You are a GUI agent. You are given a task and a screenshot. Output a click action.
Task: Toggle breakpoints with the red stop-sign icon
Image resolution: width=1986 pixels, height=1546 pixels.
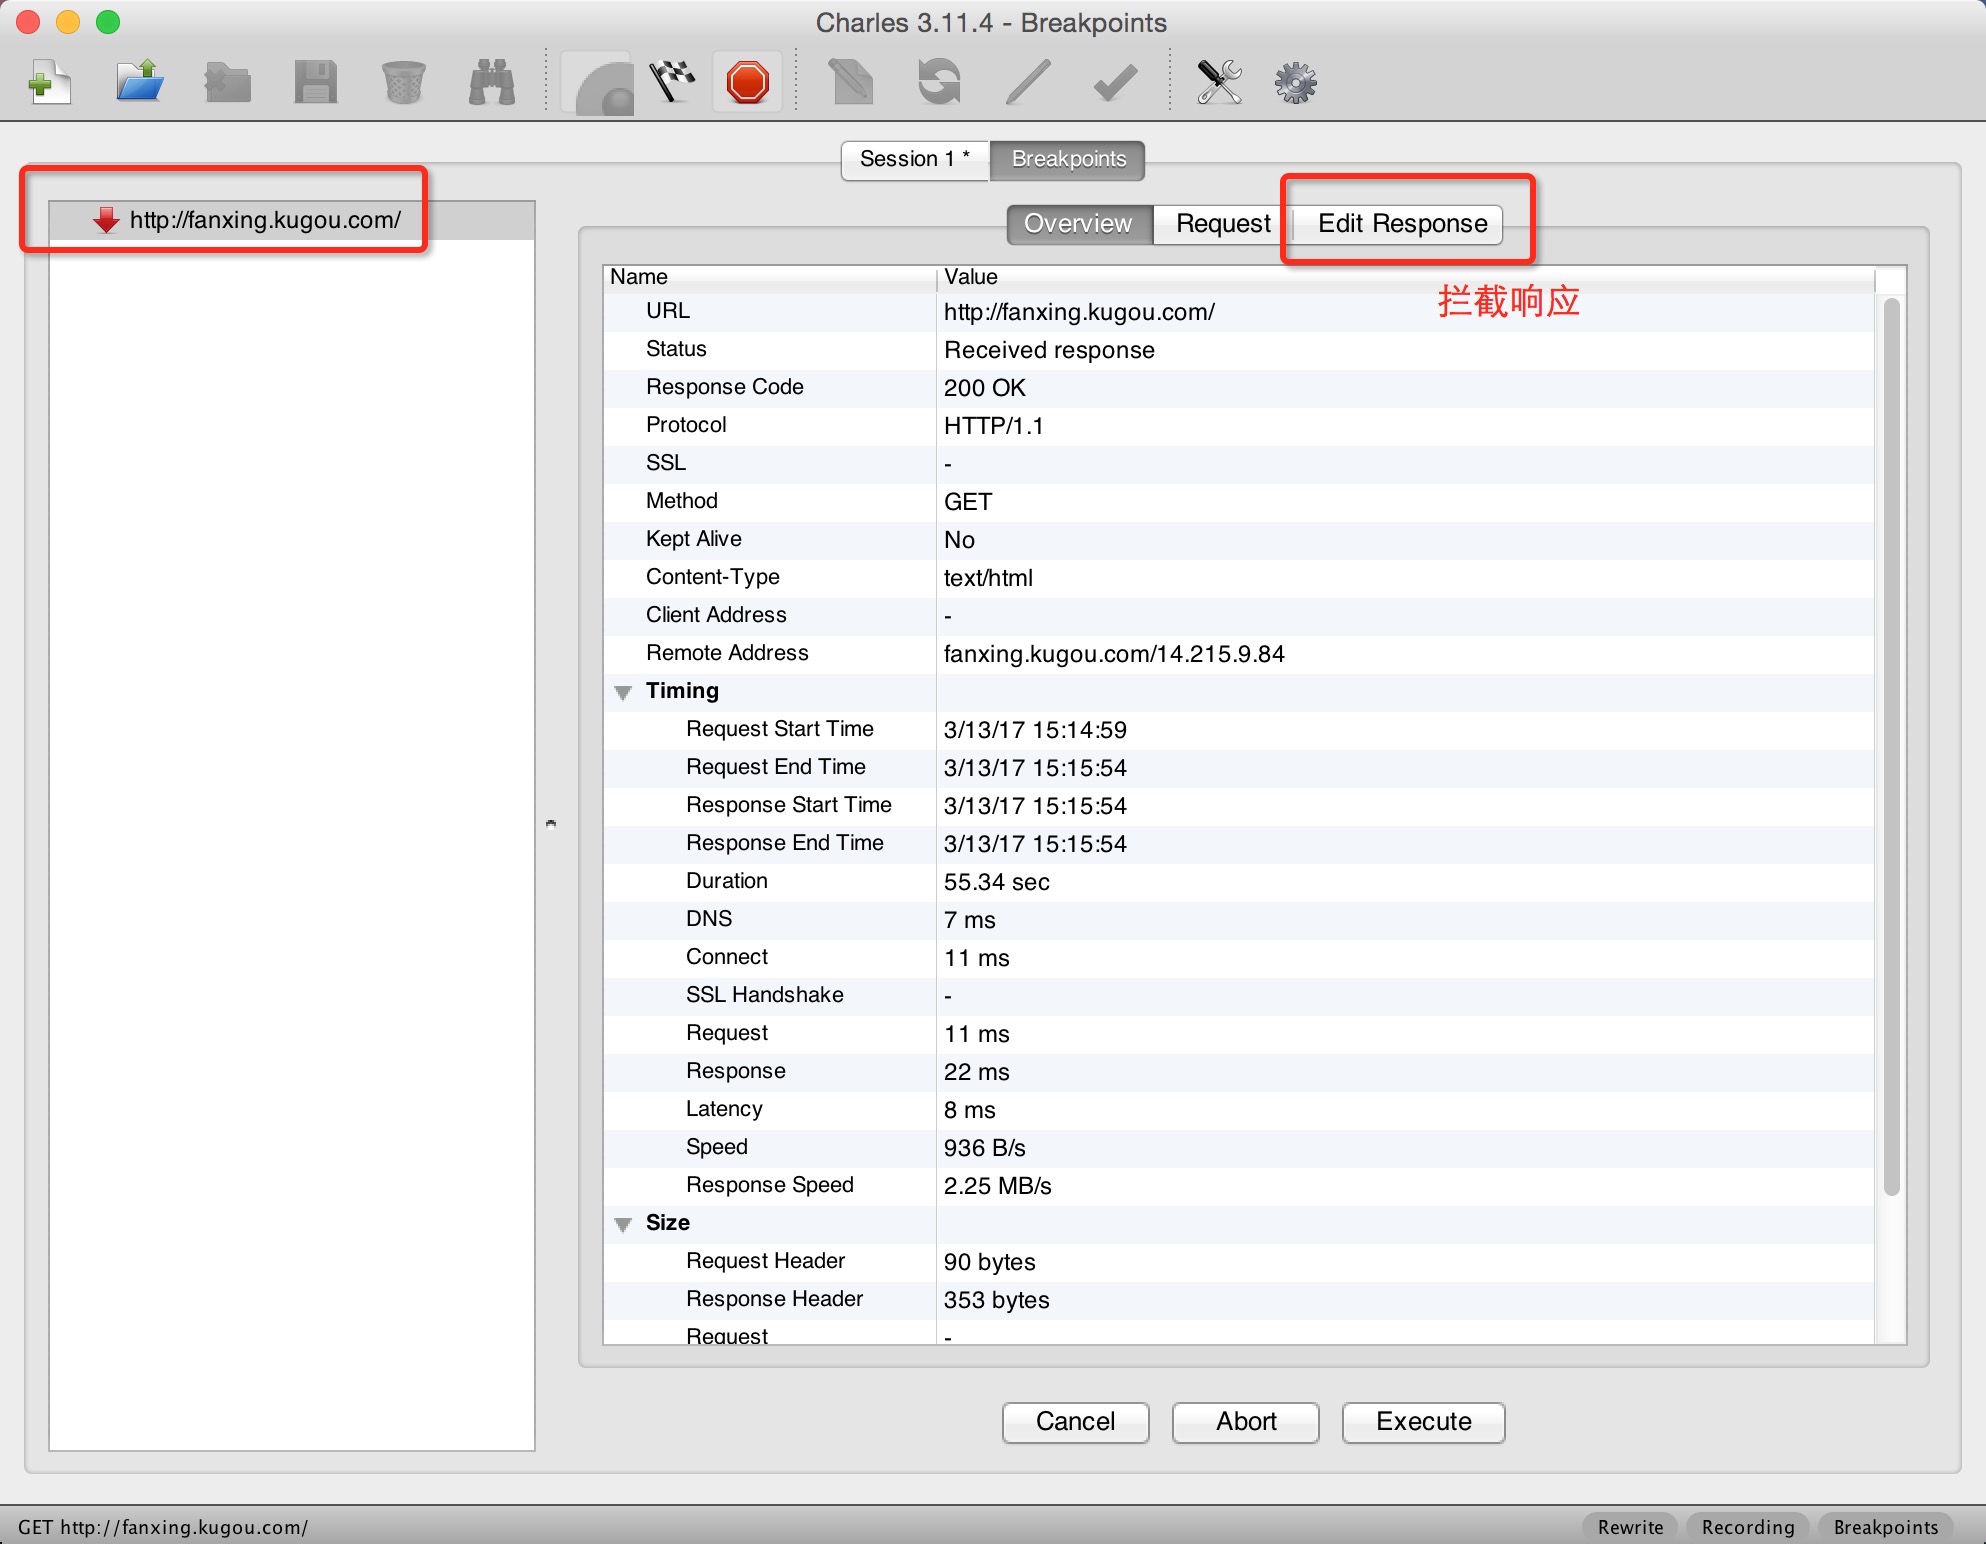pos(747,82)
